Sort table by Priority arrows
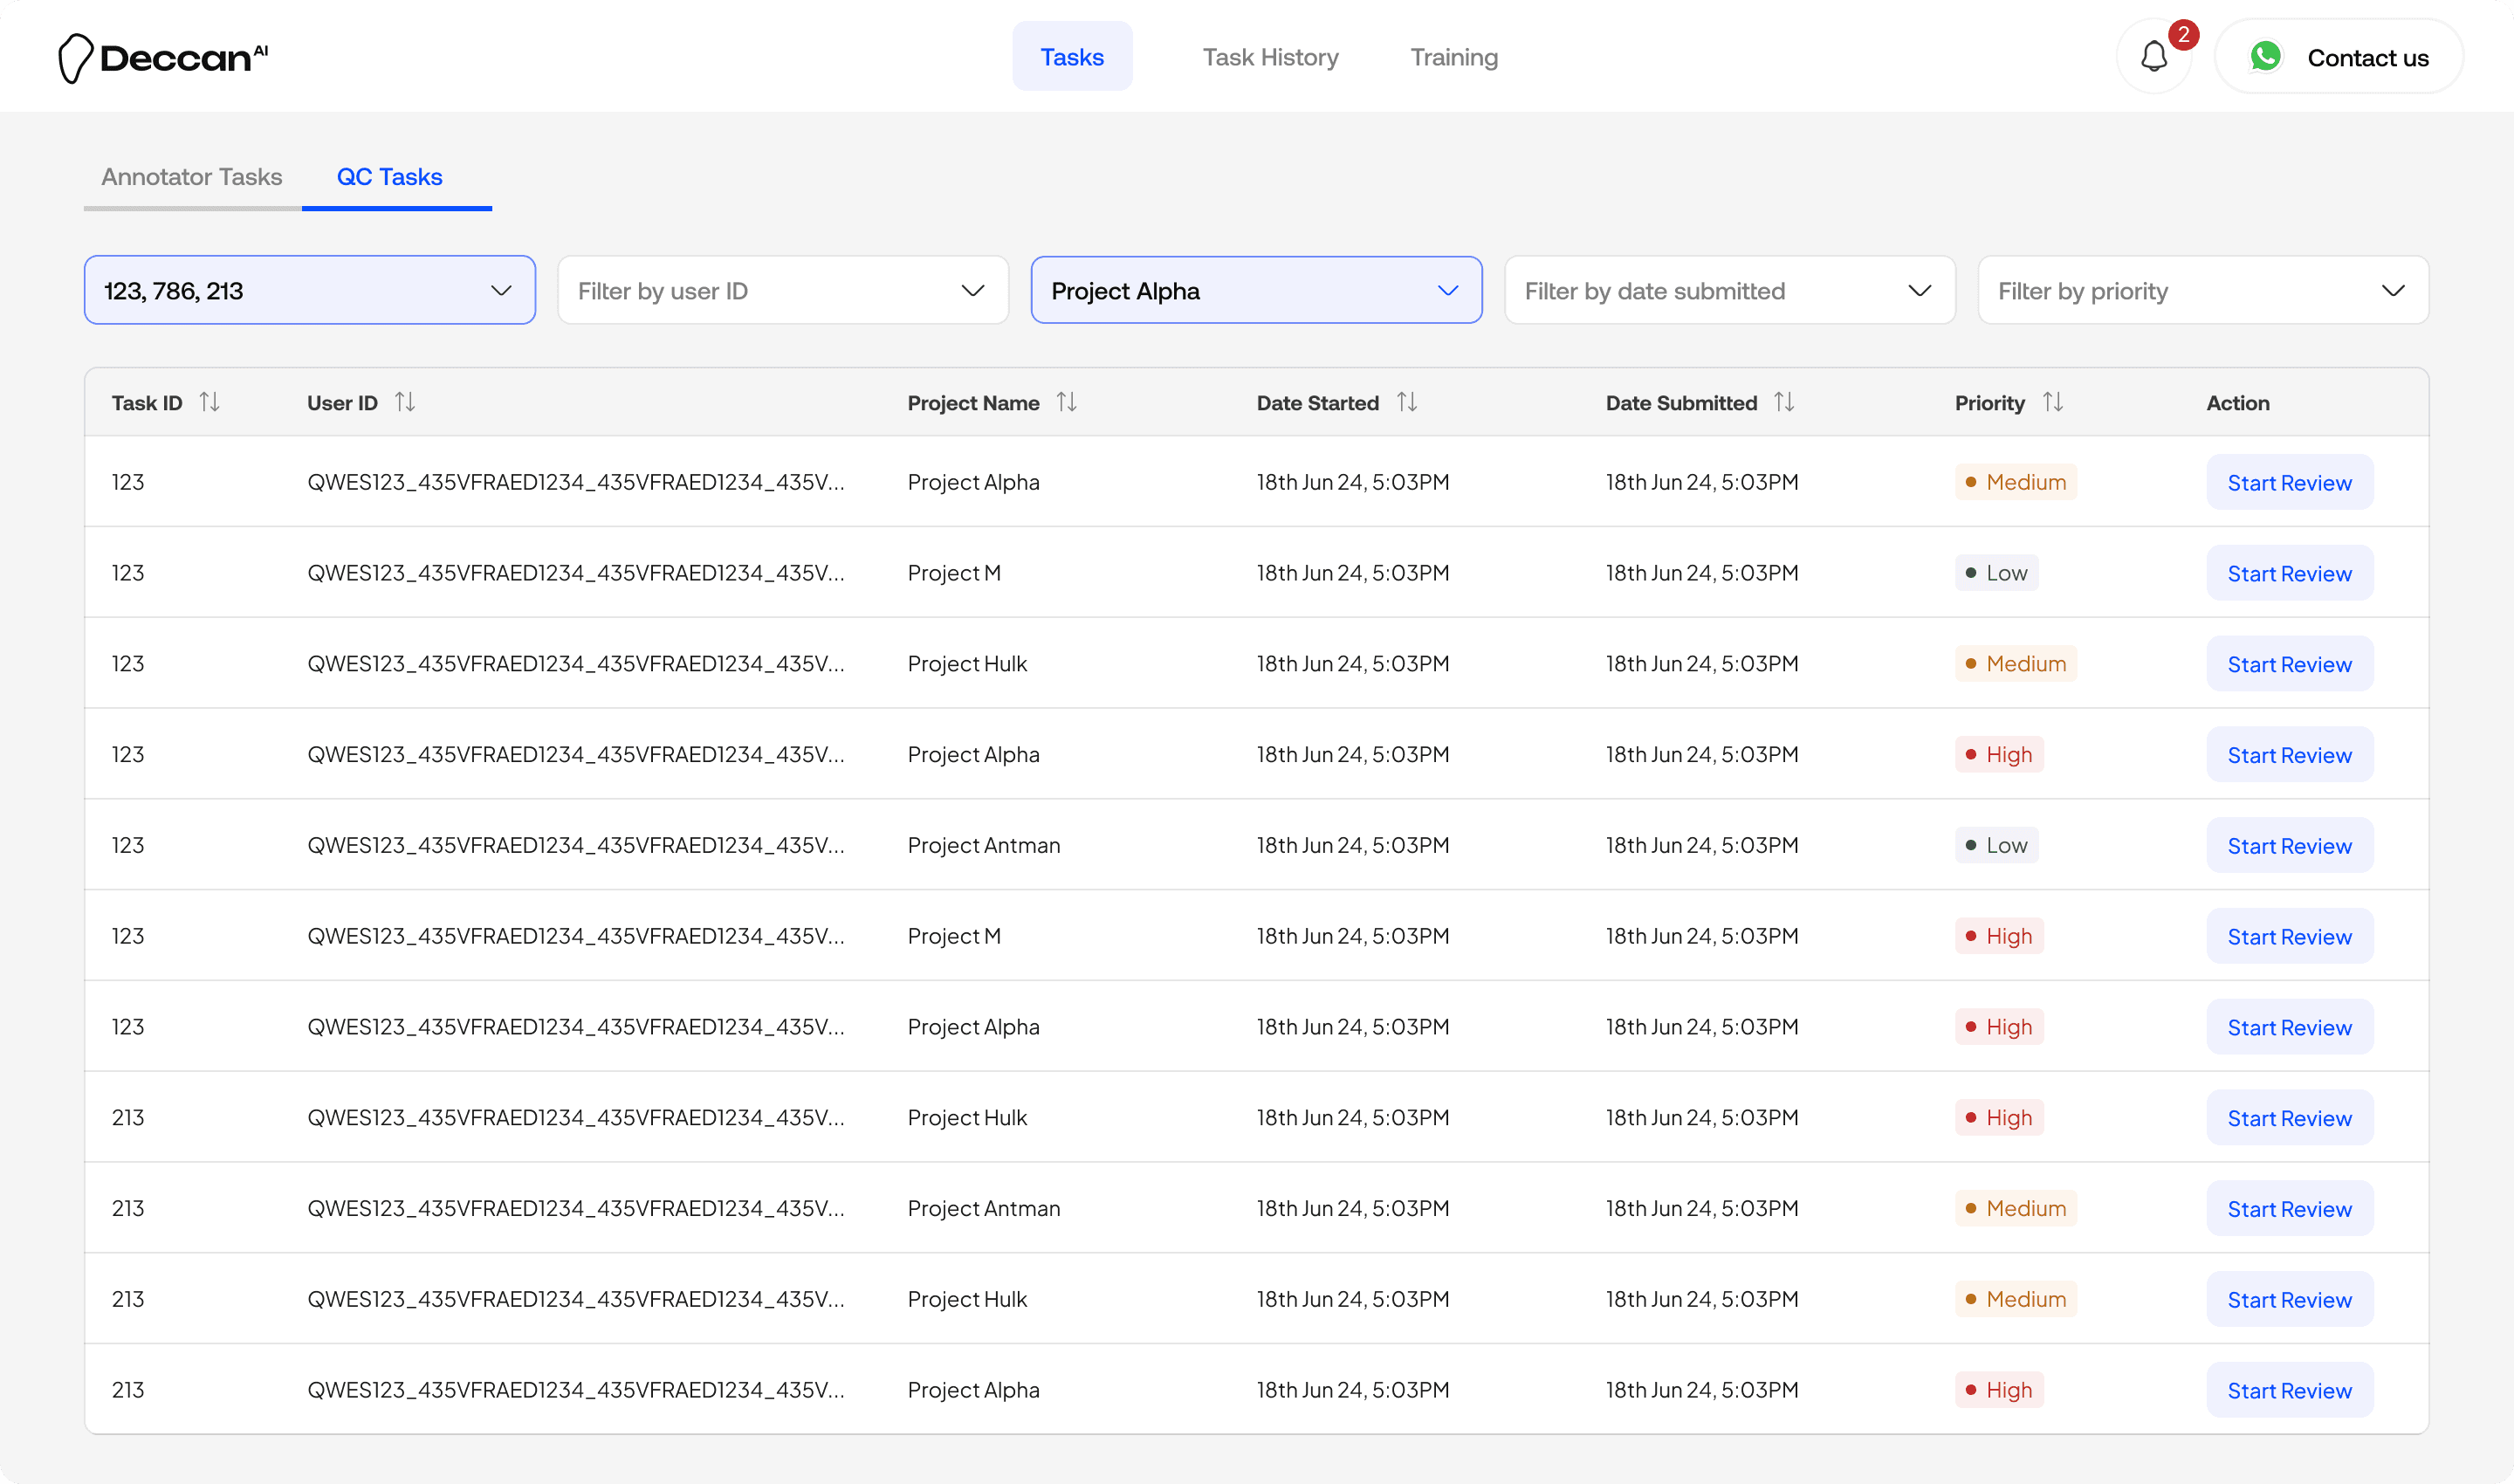This screenshot has width=2514, height=1484. 2053,402
